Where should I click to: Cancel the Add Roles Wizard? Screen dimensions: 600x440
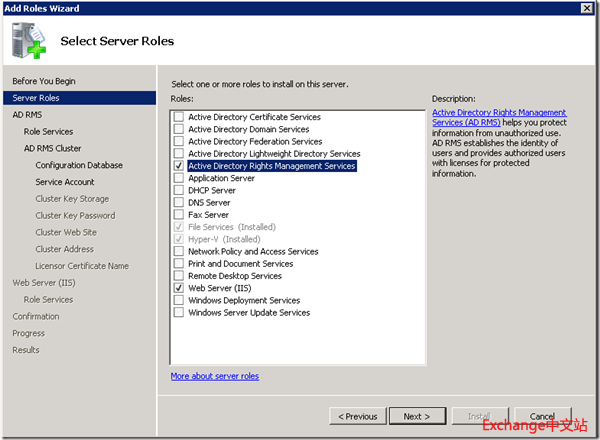[x=542, y=416]
